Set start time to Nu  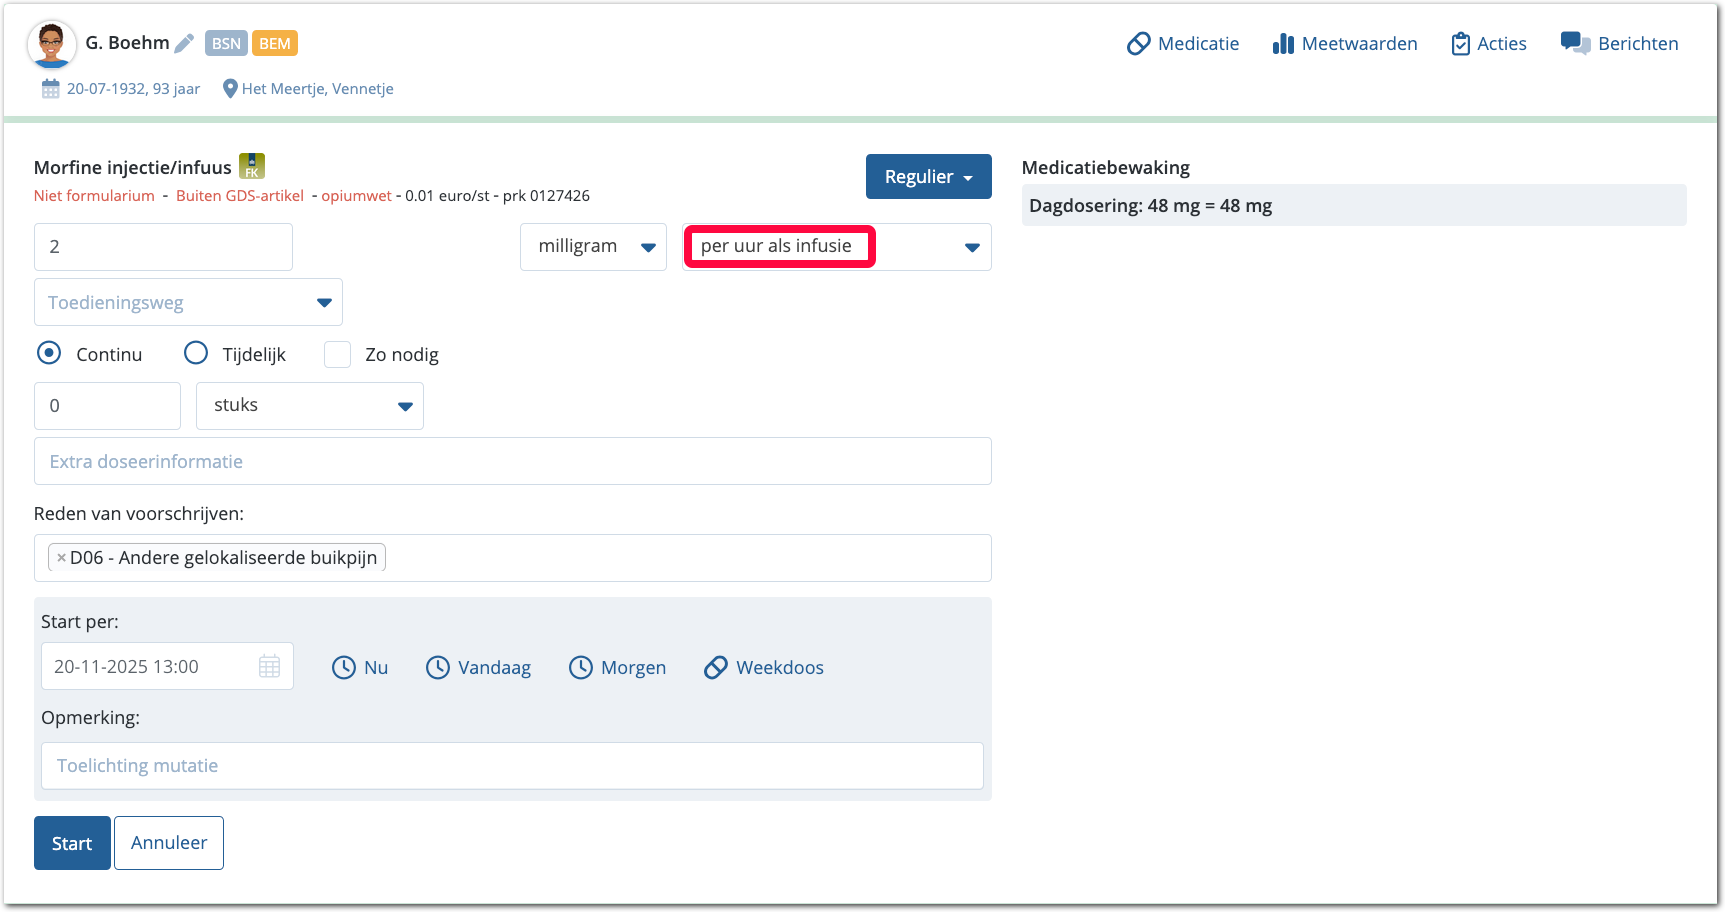pyautogui.click(x=360, y=668)
